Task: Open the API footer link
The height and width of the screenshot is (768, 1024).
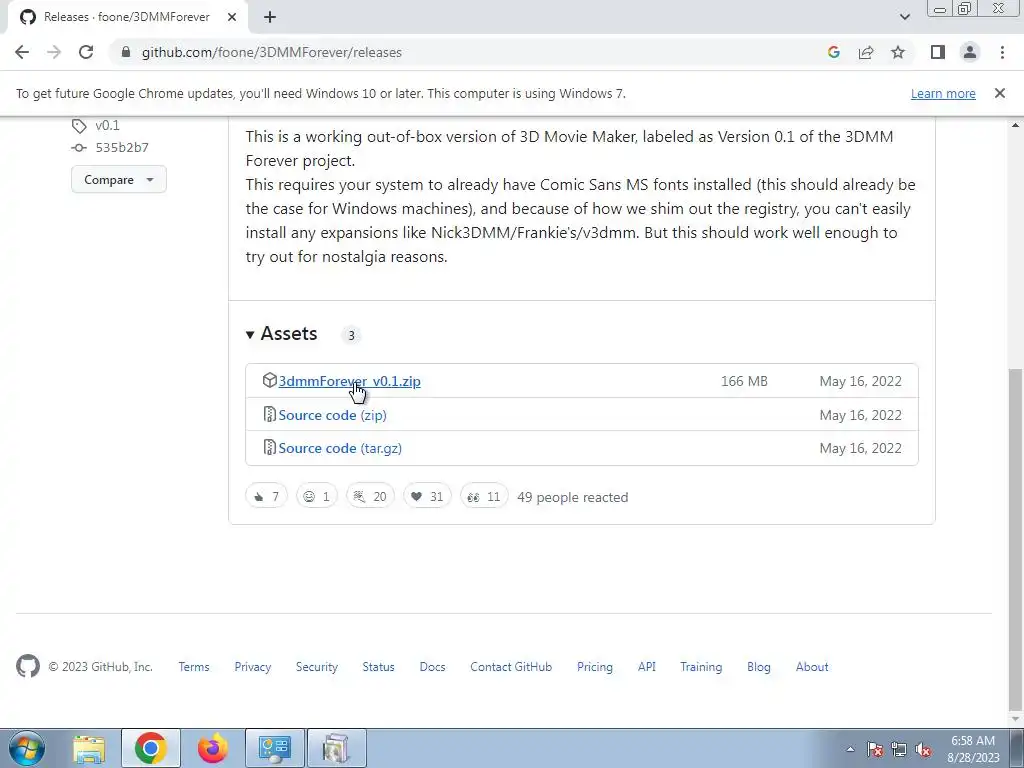Action: (x=647, y=667)
